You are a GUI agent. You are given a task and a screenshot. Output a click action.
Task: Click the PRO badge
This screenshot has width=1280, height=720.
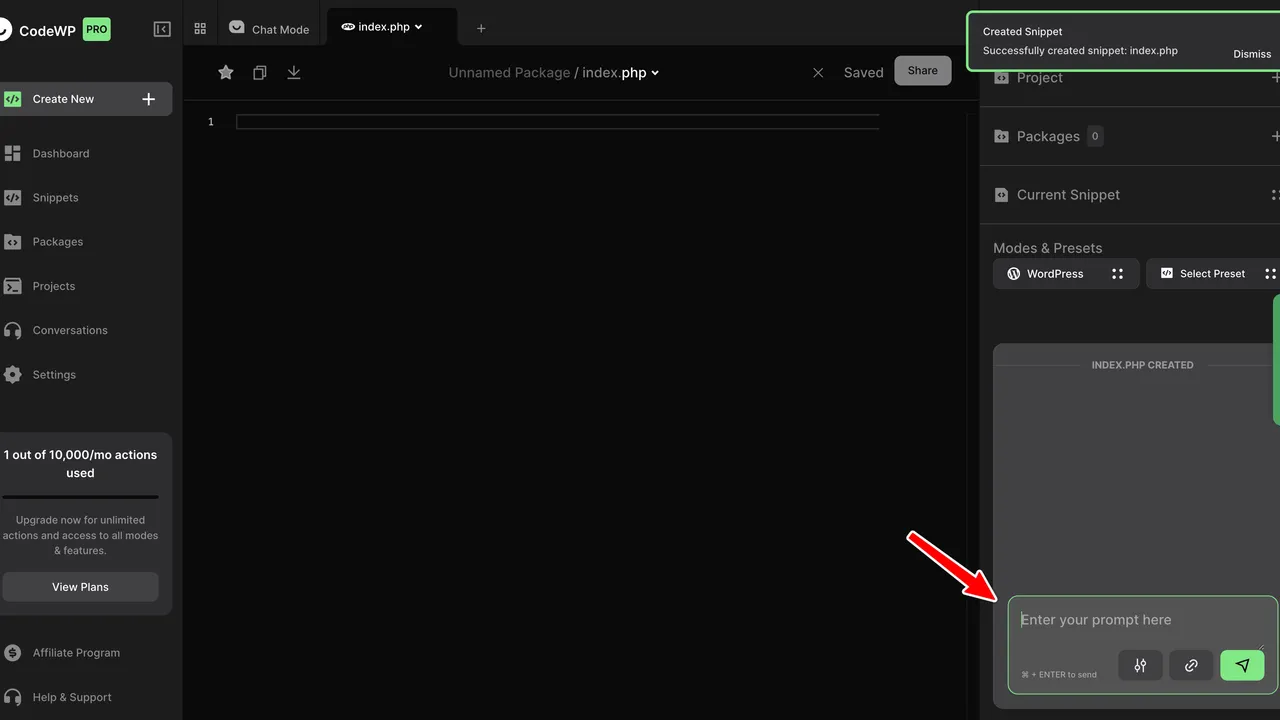tap(96, 29)
